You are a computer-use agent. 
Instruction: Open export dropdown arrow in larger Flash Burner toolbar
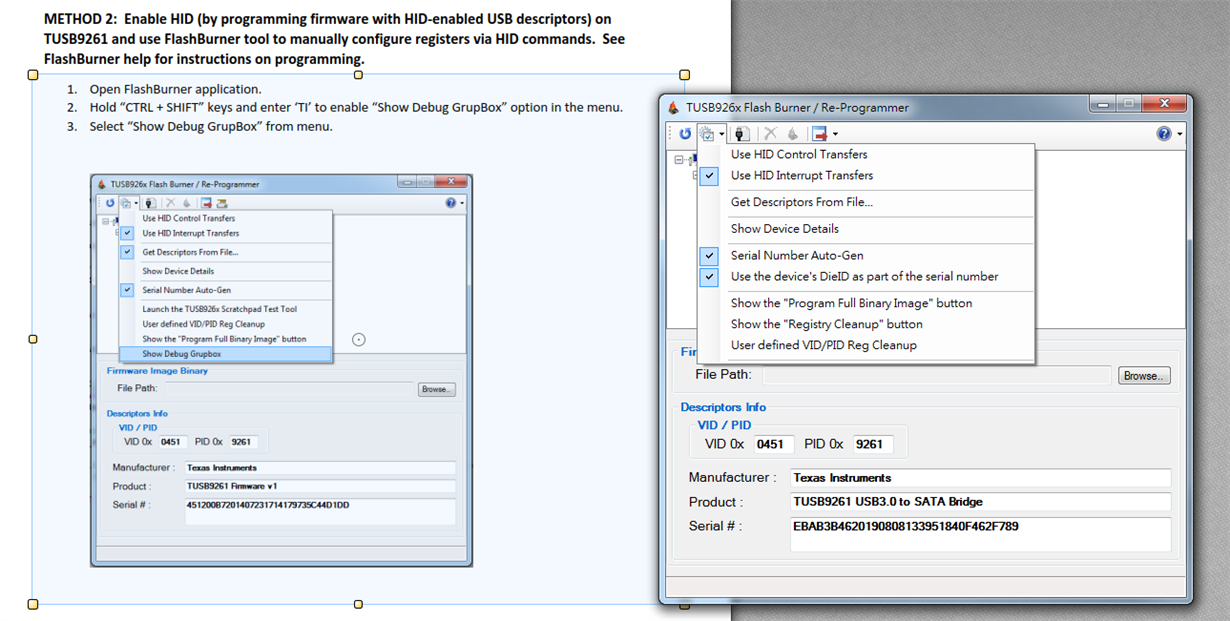coord(835,134)
